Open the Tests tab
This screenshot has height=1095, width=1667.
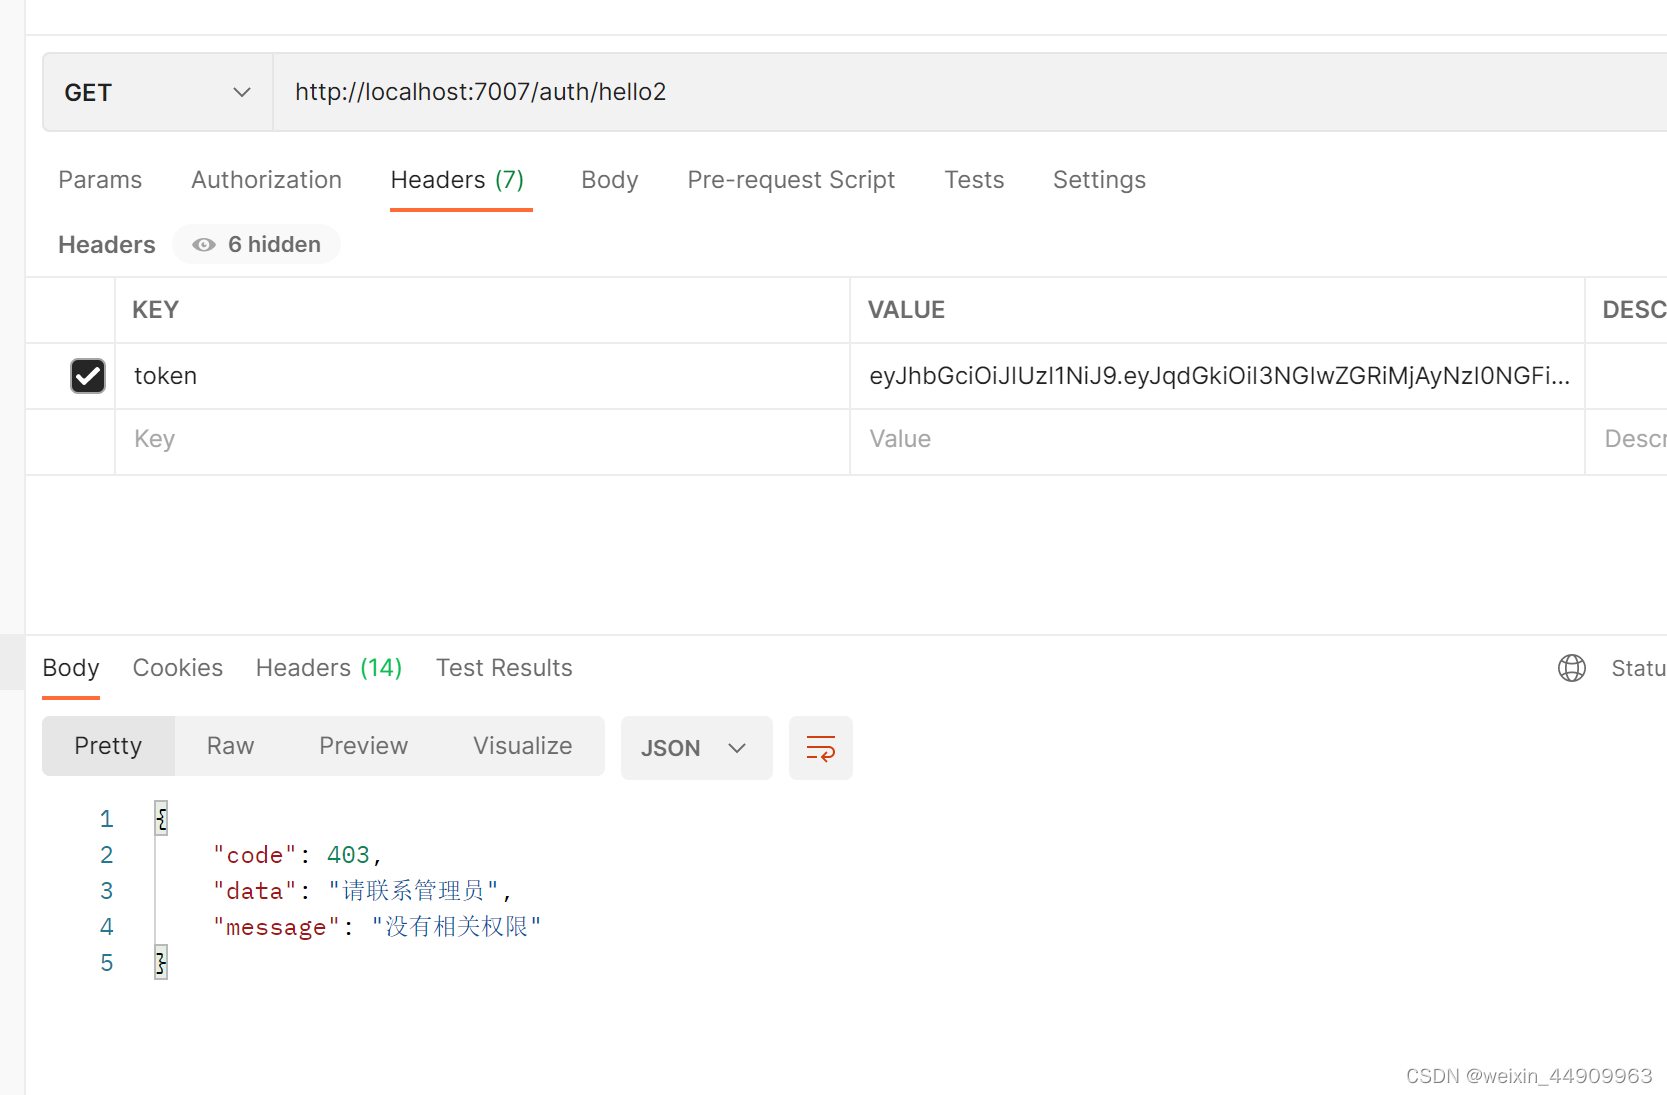(974, 180)
